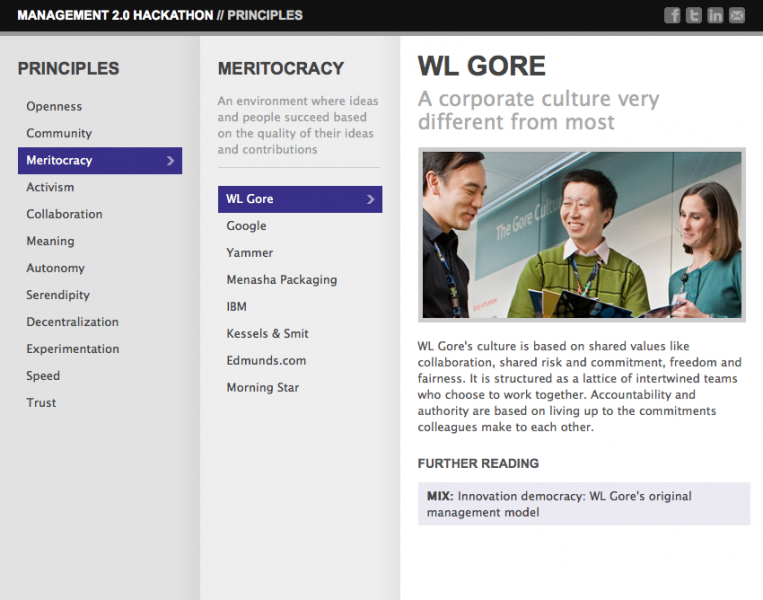Click the MERITOCRACY column heading

[x=281, y=69]
